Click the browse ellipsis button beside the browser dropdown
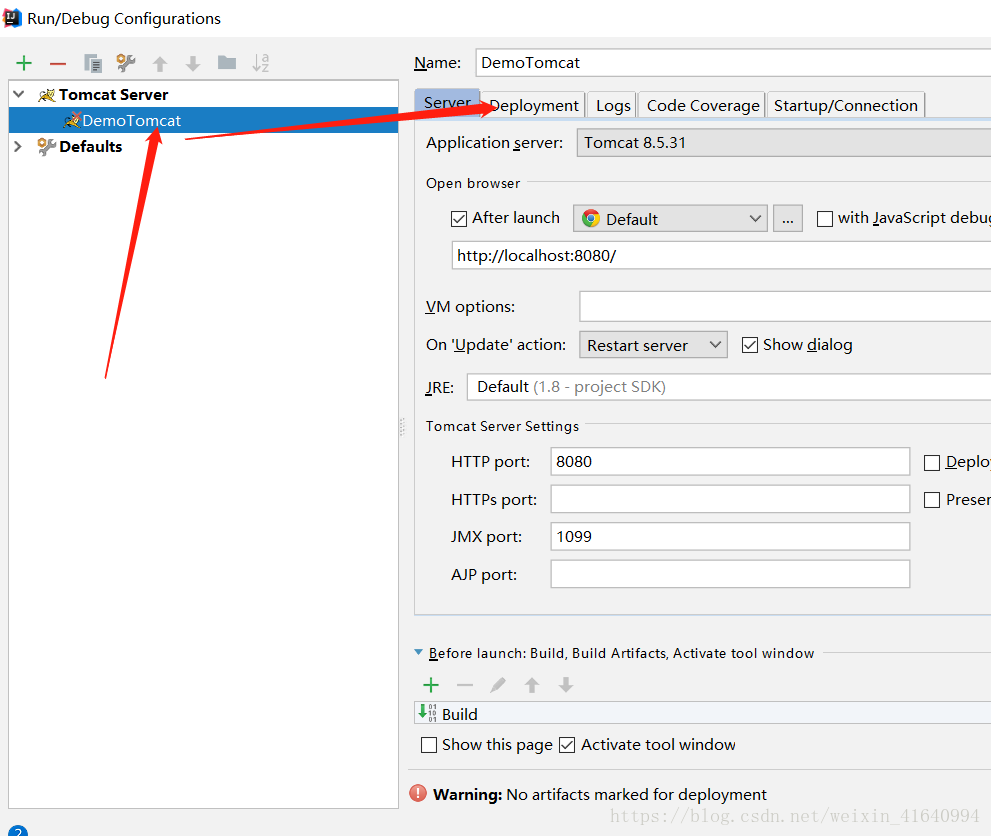 [787, 219]
